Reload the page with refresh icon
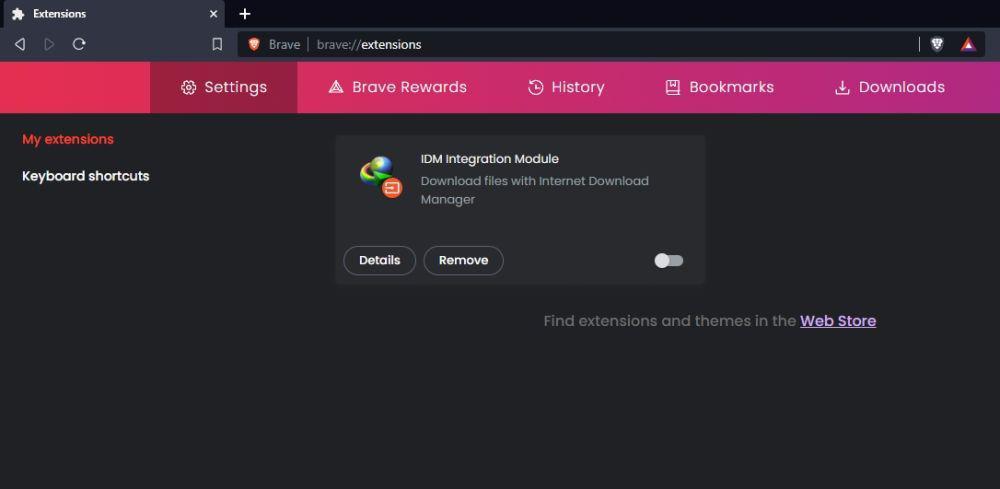 tap(79, 44)
